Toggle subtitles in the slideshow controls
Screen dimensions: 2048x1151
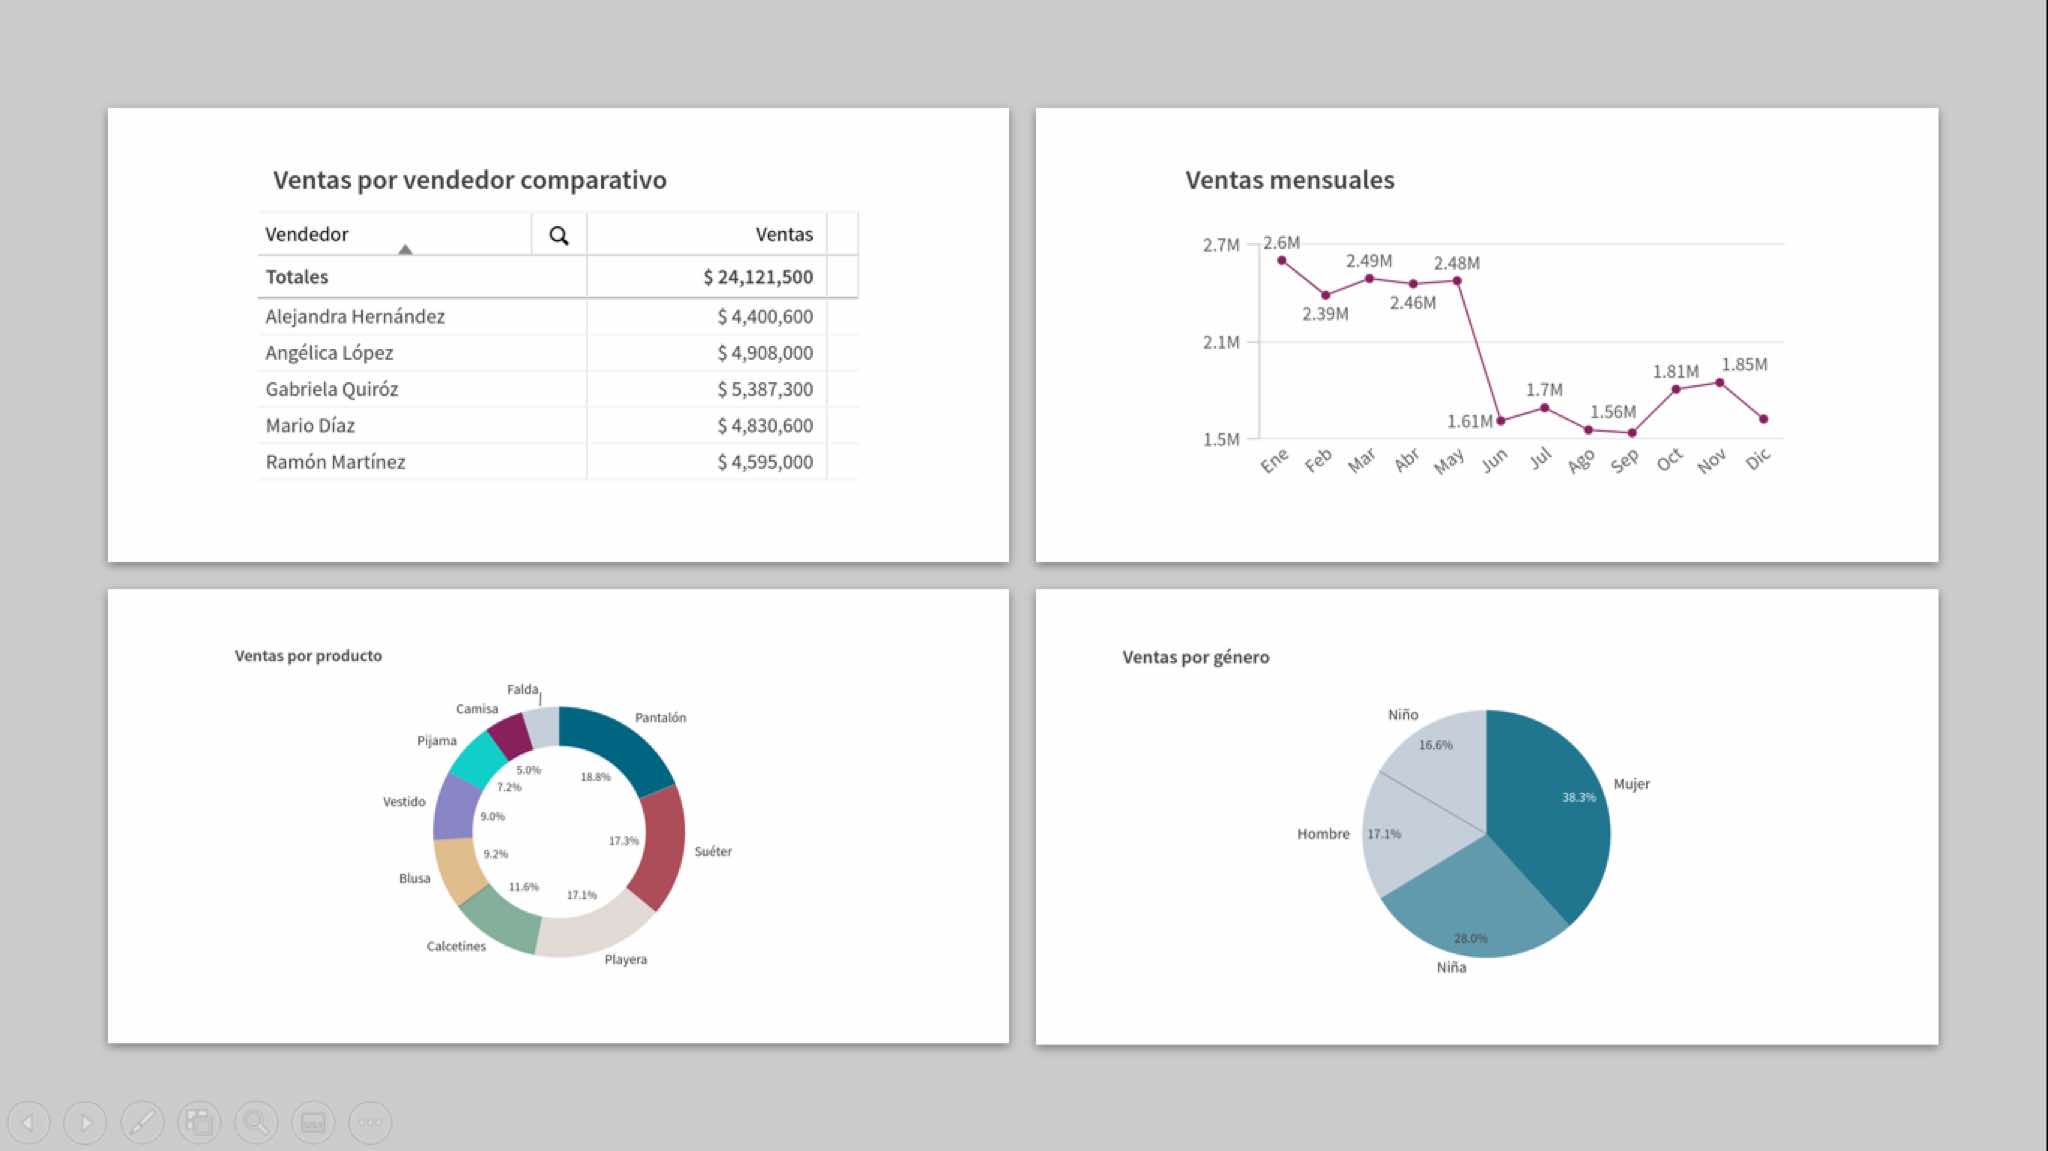tap(313, 1123)
